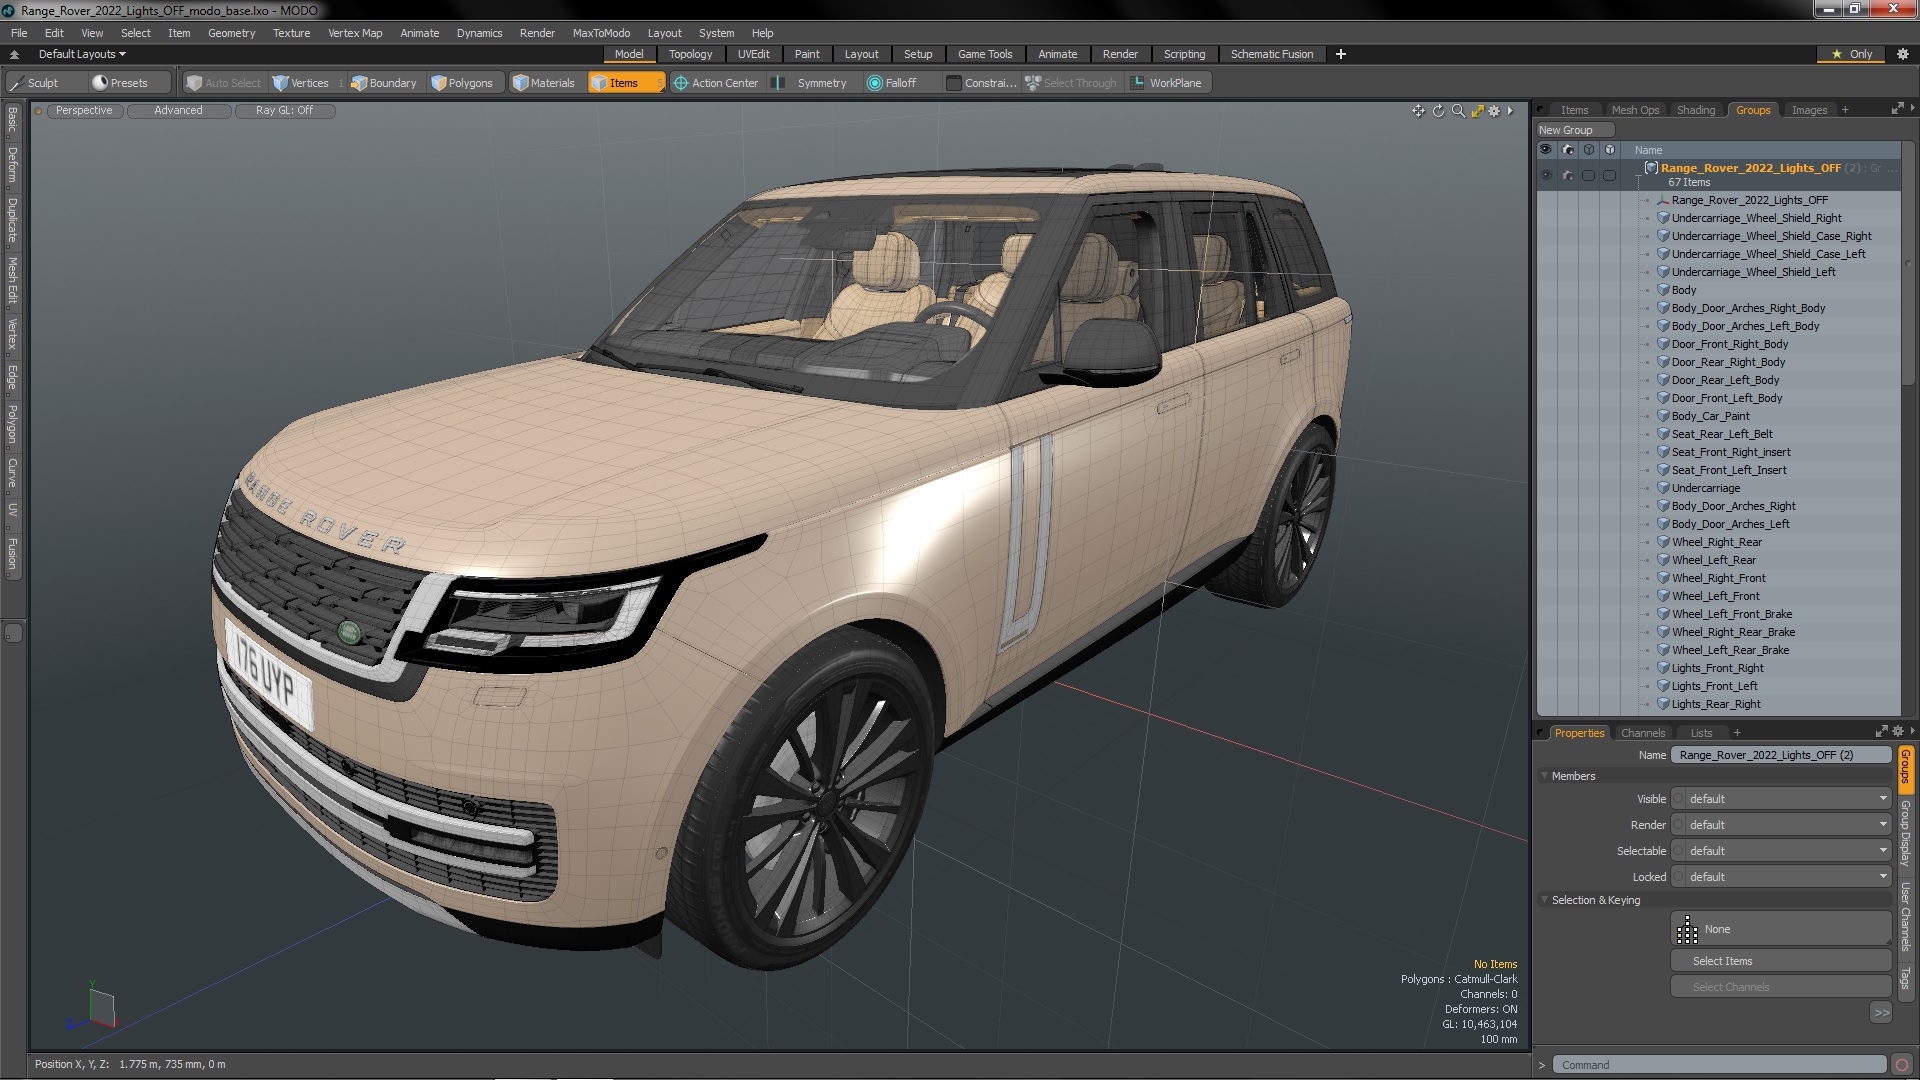Toggle the Ray GL: Off button

pos(285,111)
